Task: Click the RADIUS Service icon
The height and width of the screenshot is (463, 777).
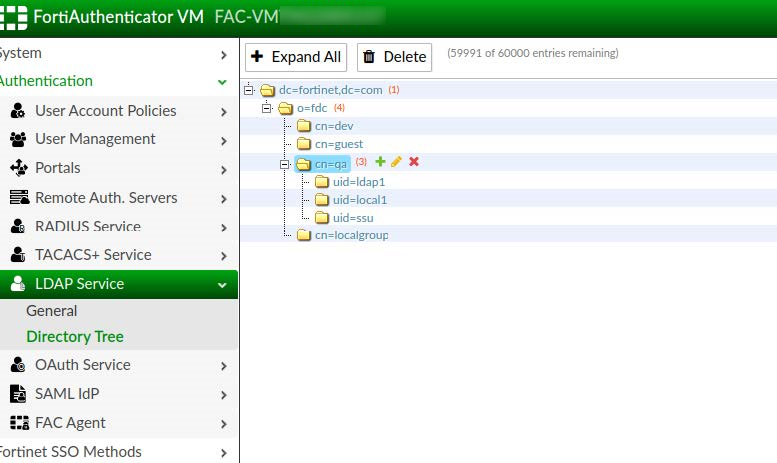Action: 18,226
